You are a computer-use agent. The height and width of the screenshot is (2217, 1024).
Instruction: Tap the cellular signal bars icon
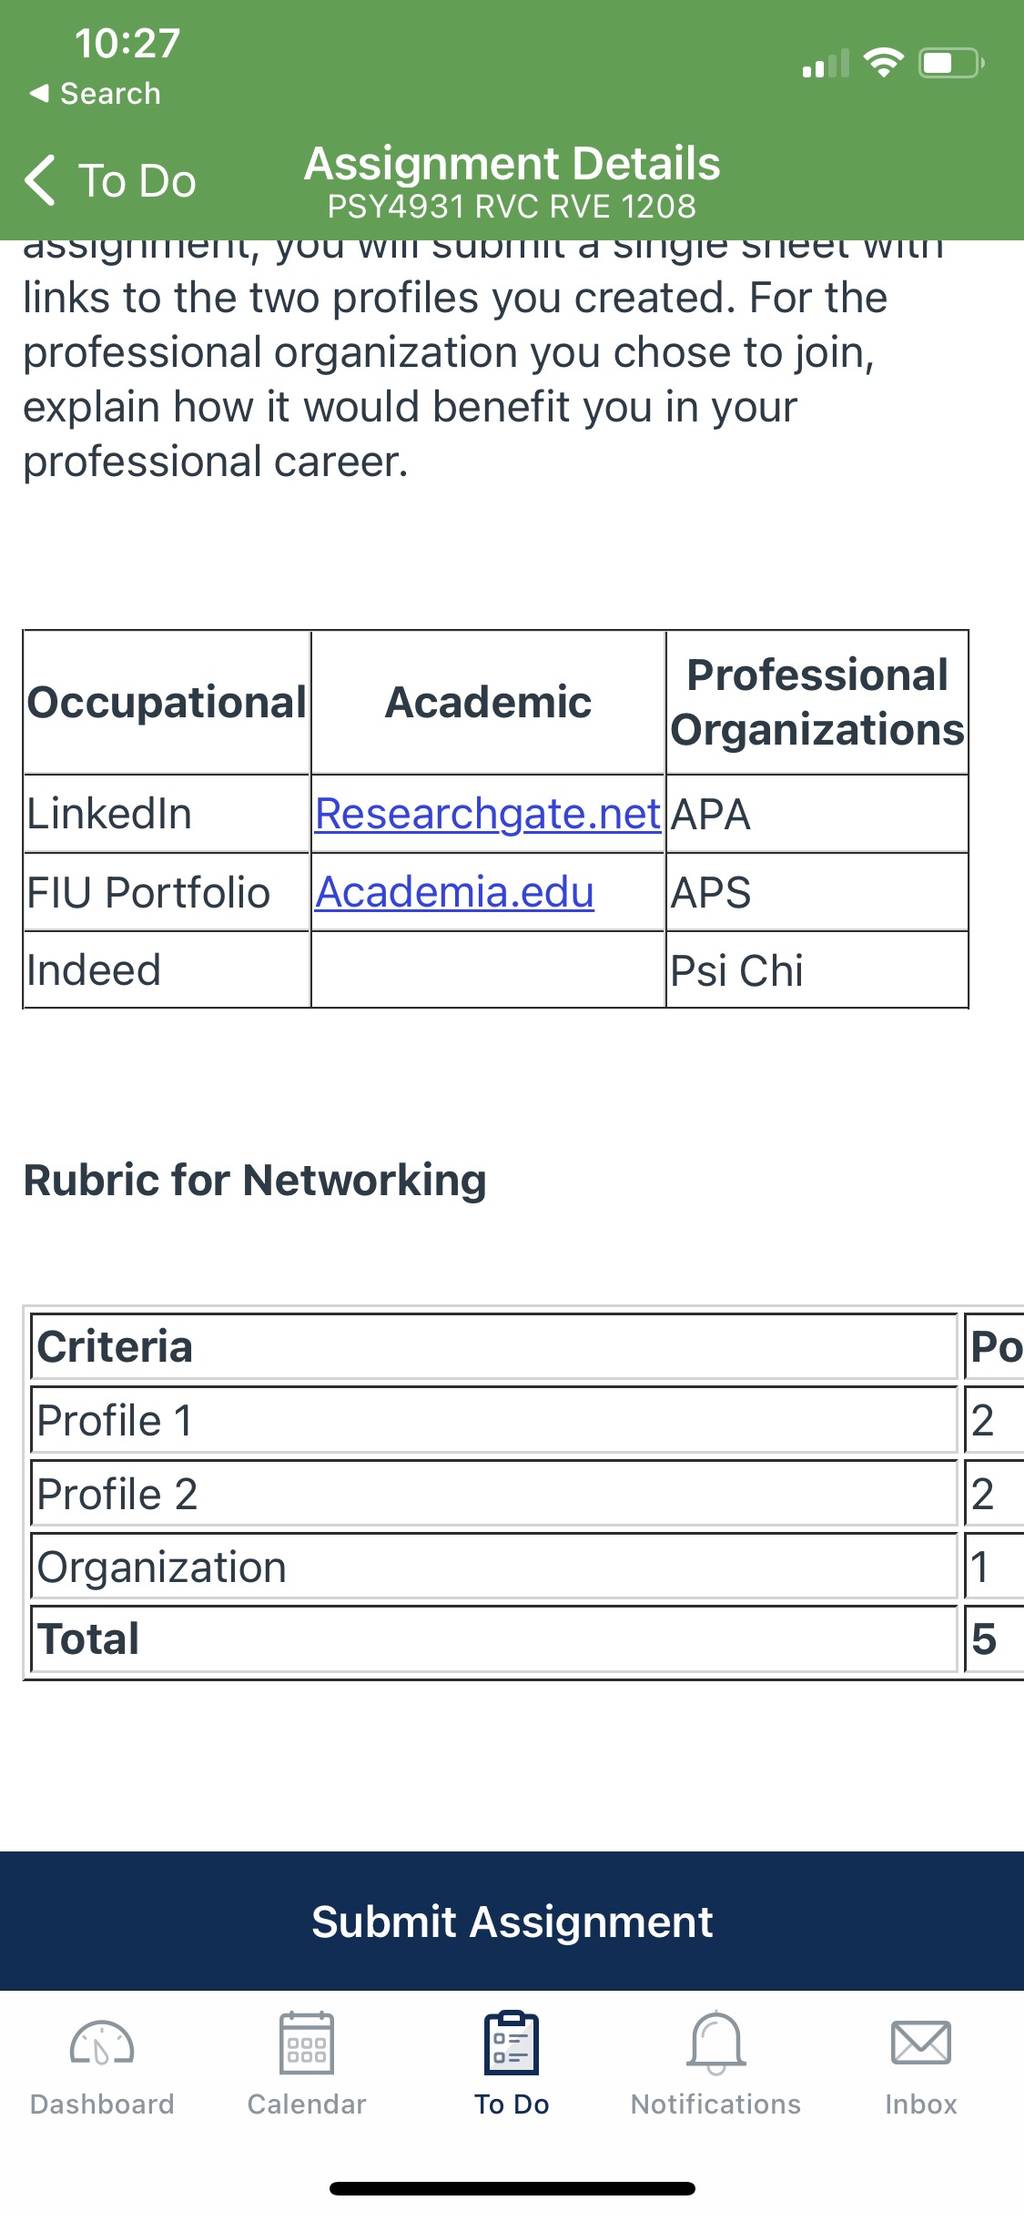(x=825, y=63)
